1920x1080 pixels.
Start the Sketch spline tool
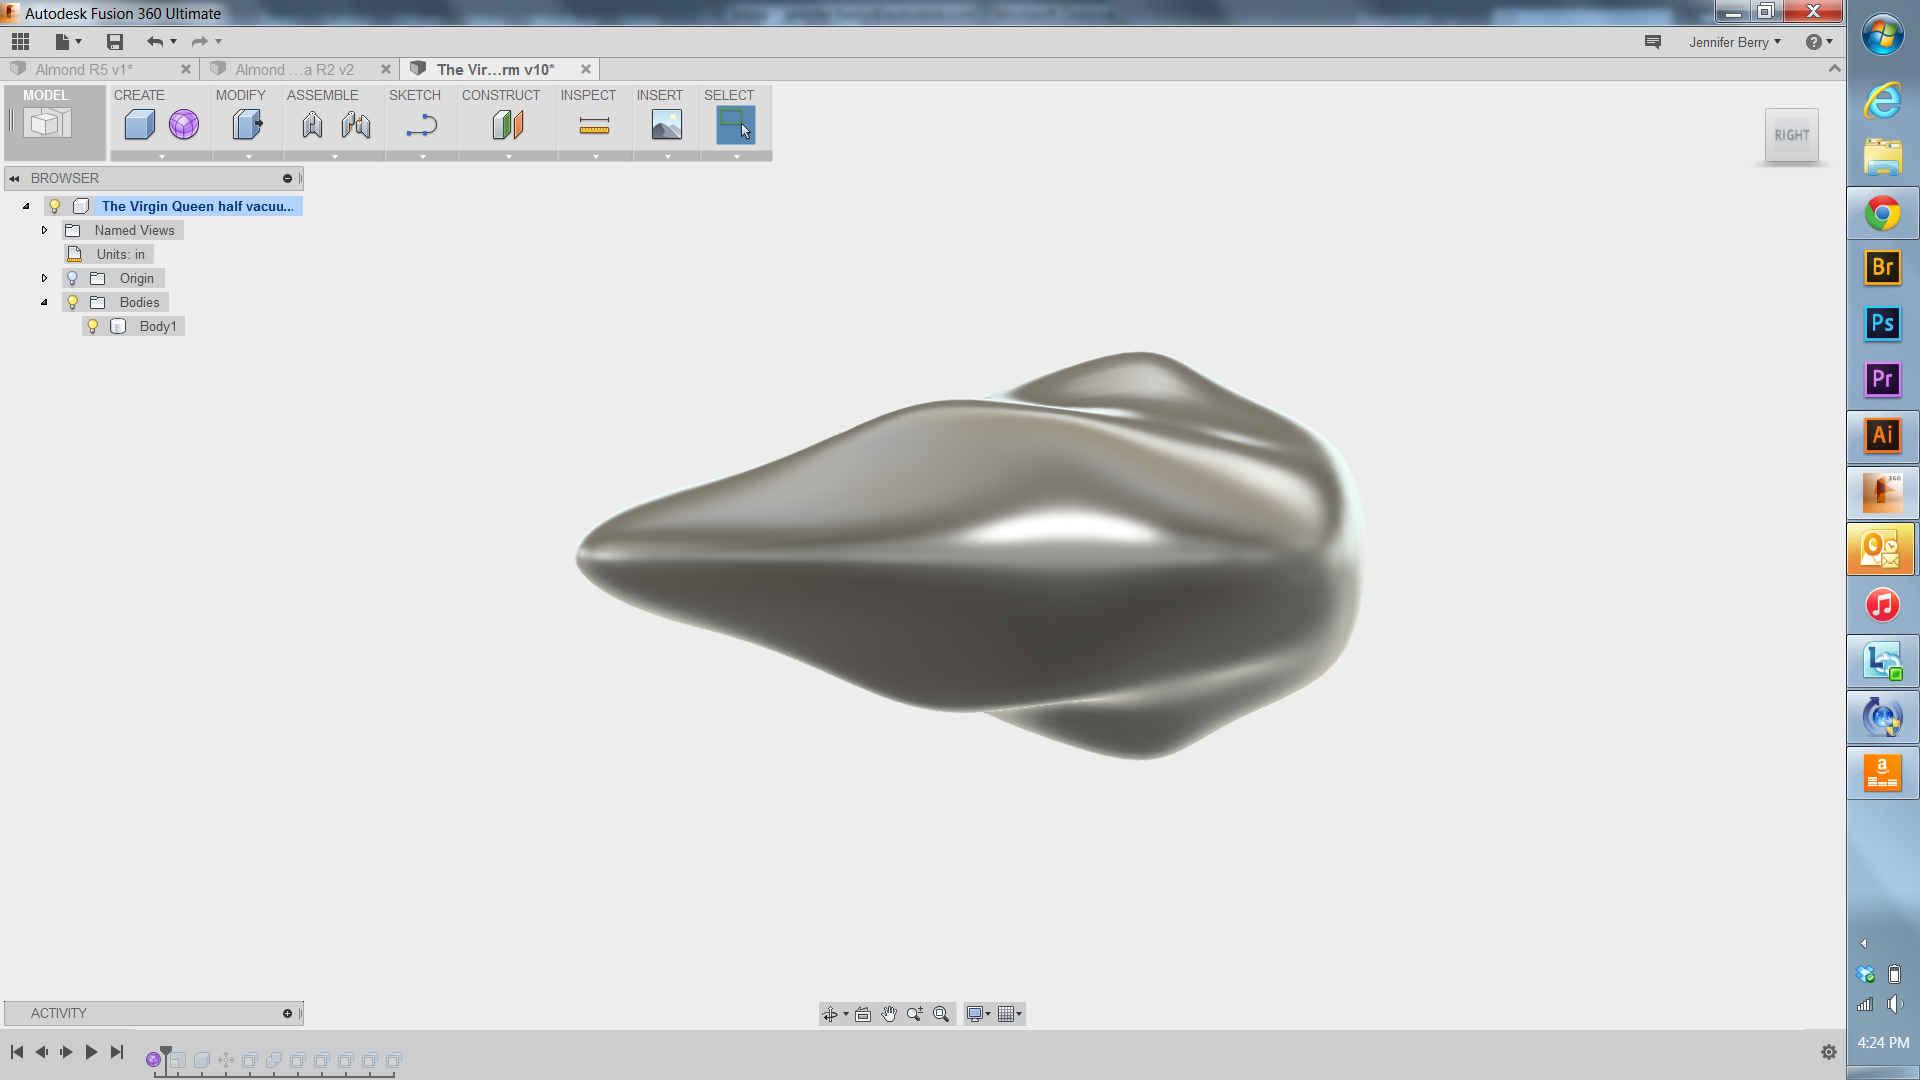[421, 123]
